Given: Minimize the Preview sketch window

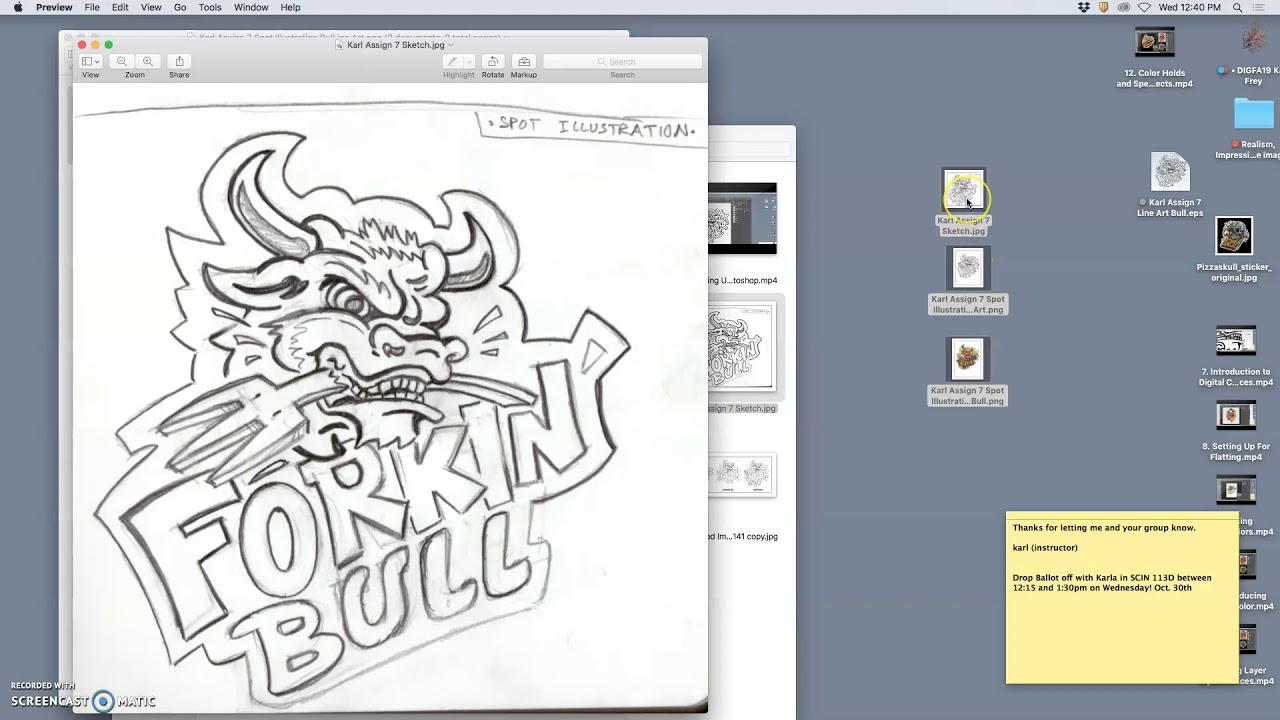Looking at the screenshot, I should 95,45.
